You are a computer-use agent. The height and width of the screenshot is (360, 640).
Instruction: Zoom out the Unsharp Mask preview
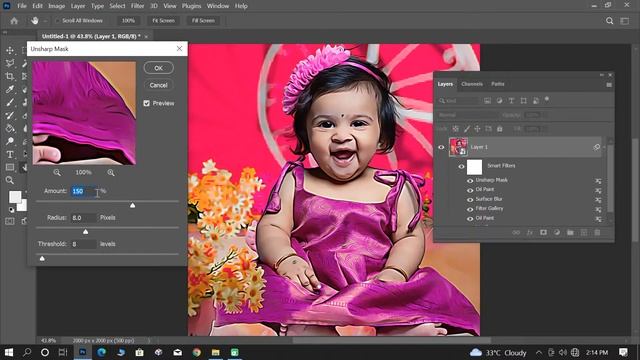click(x=57, y=173)
